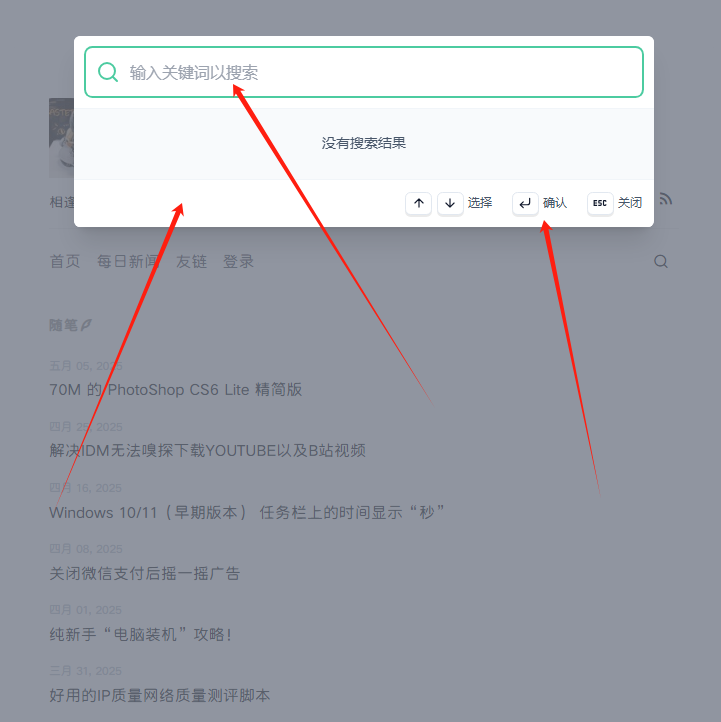Viewport: 721px width, 722px height.
Task: Open the RSS feed icon
Action: [666, 199]
